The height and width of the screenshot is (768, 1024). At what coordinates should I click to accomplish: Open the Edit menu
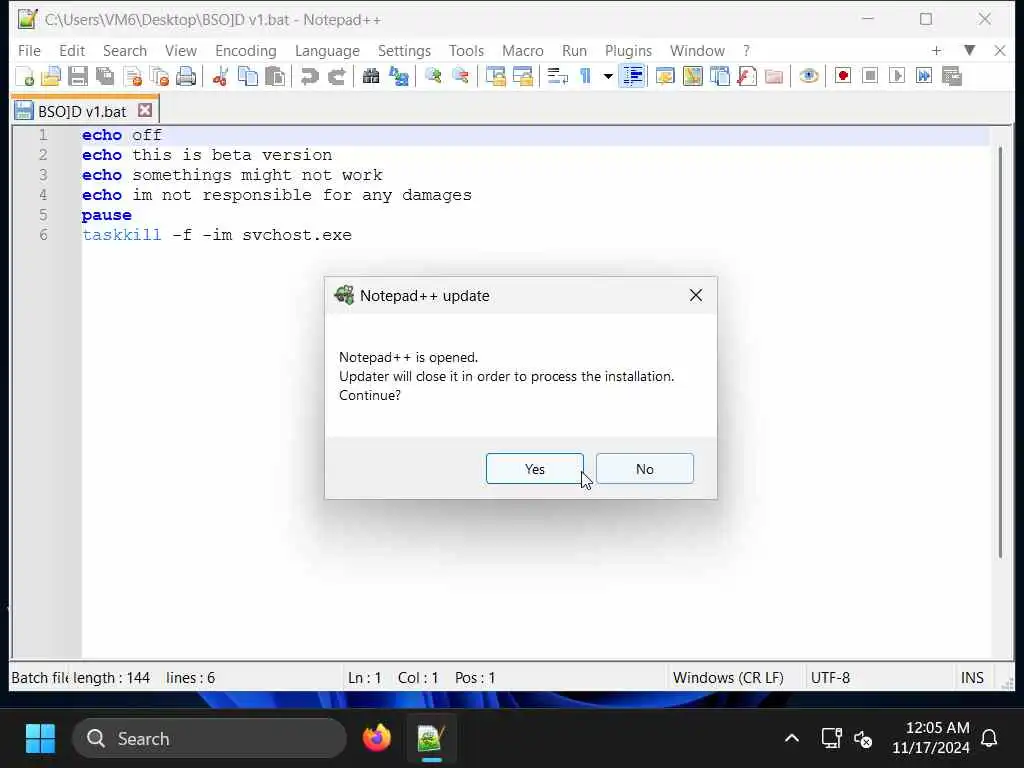pos(72,50)
